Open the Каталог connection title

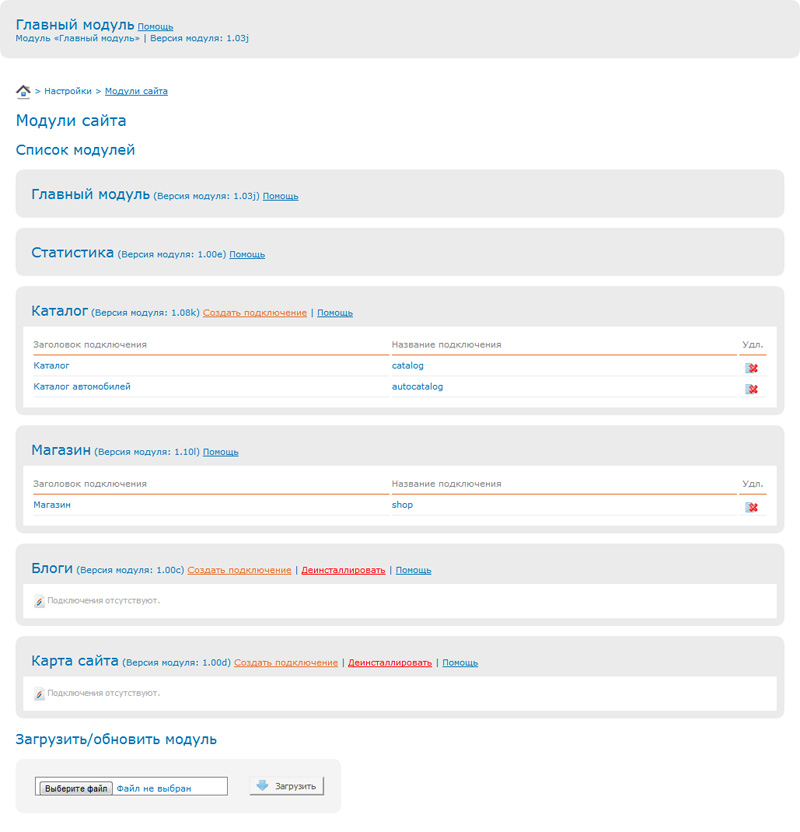pyautogui.click(x=51, y=366)
